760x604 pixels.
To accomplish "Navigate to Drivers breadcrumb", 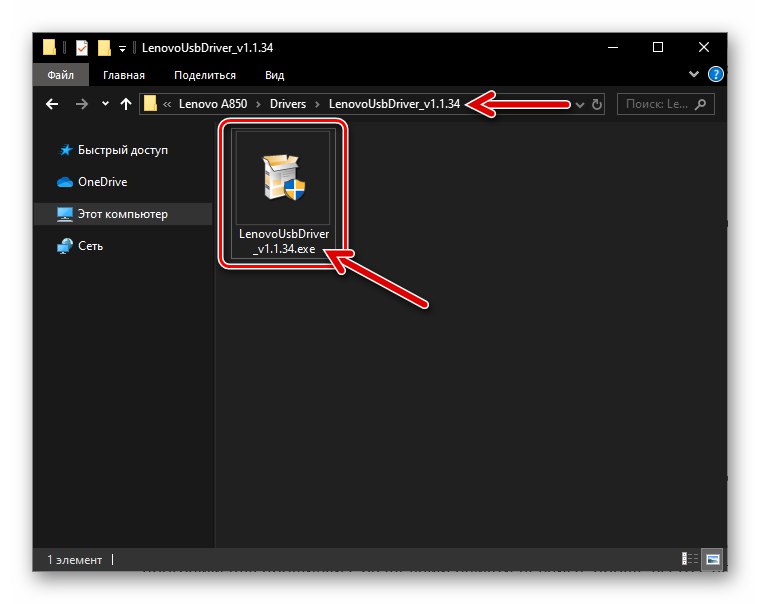I will click(x=288, y=104).
